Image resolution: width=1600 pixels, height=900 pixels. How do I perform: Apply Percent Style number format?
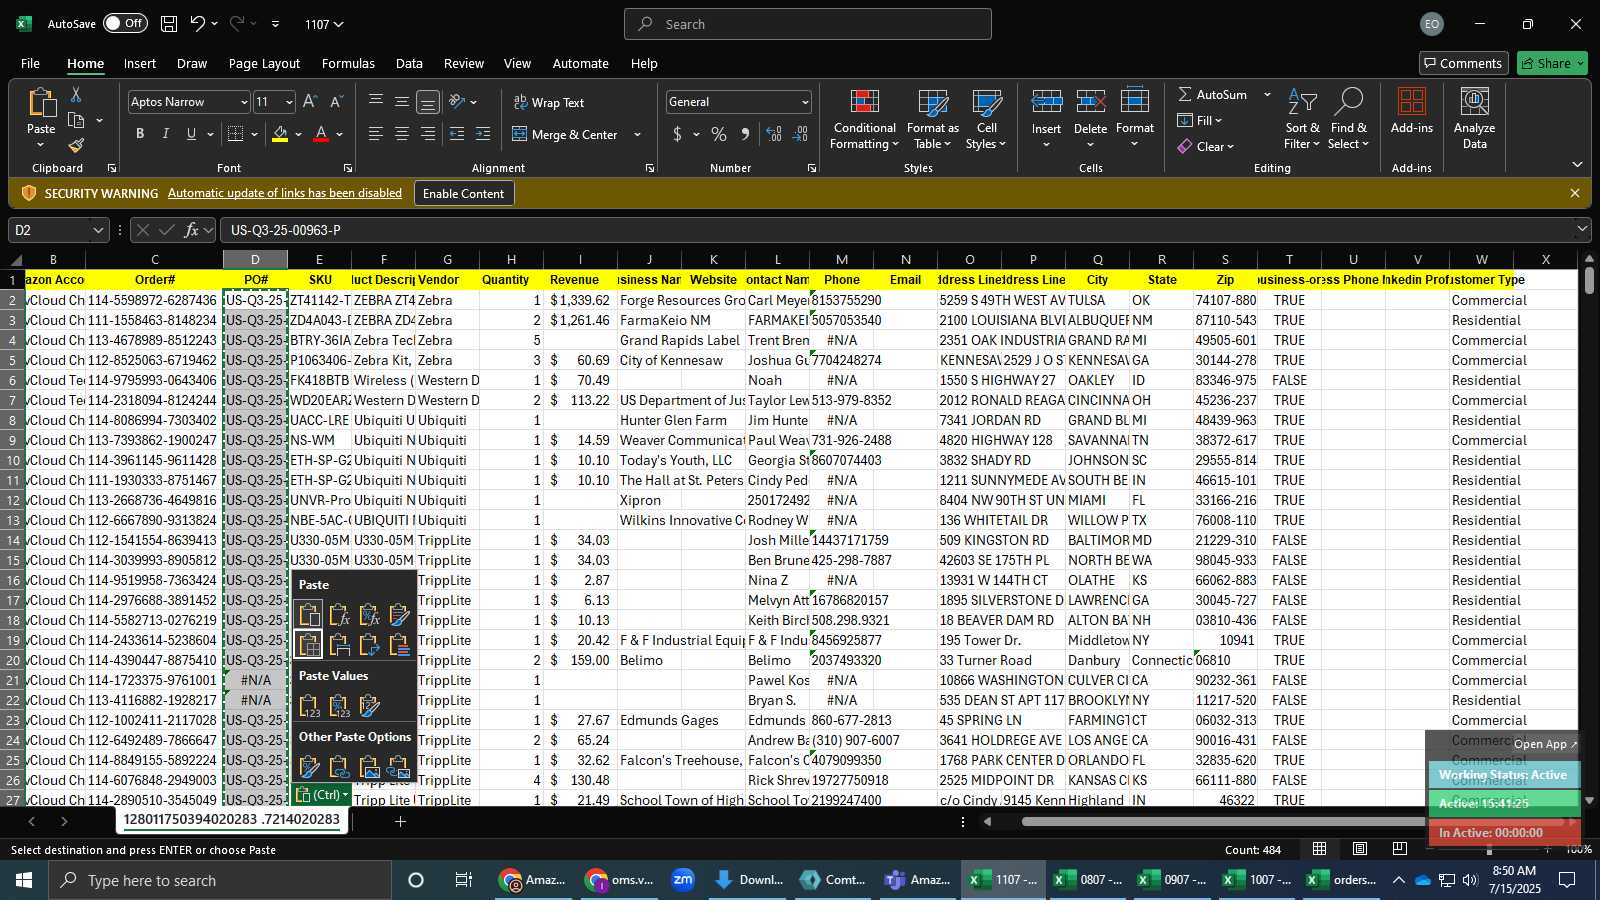click(719, 134)
